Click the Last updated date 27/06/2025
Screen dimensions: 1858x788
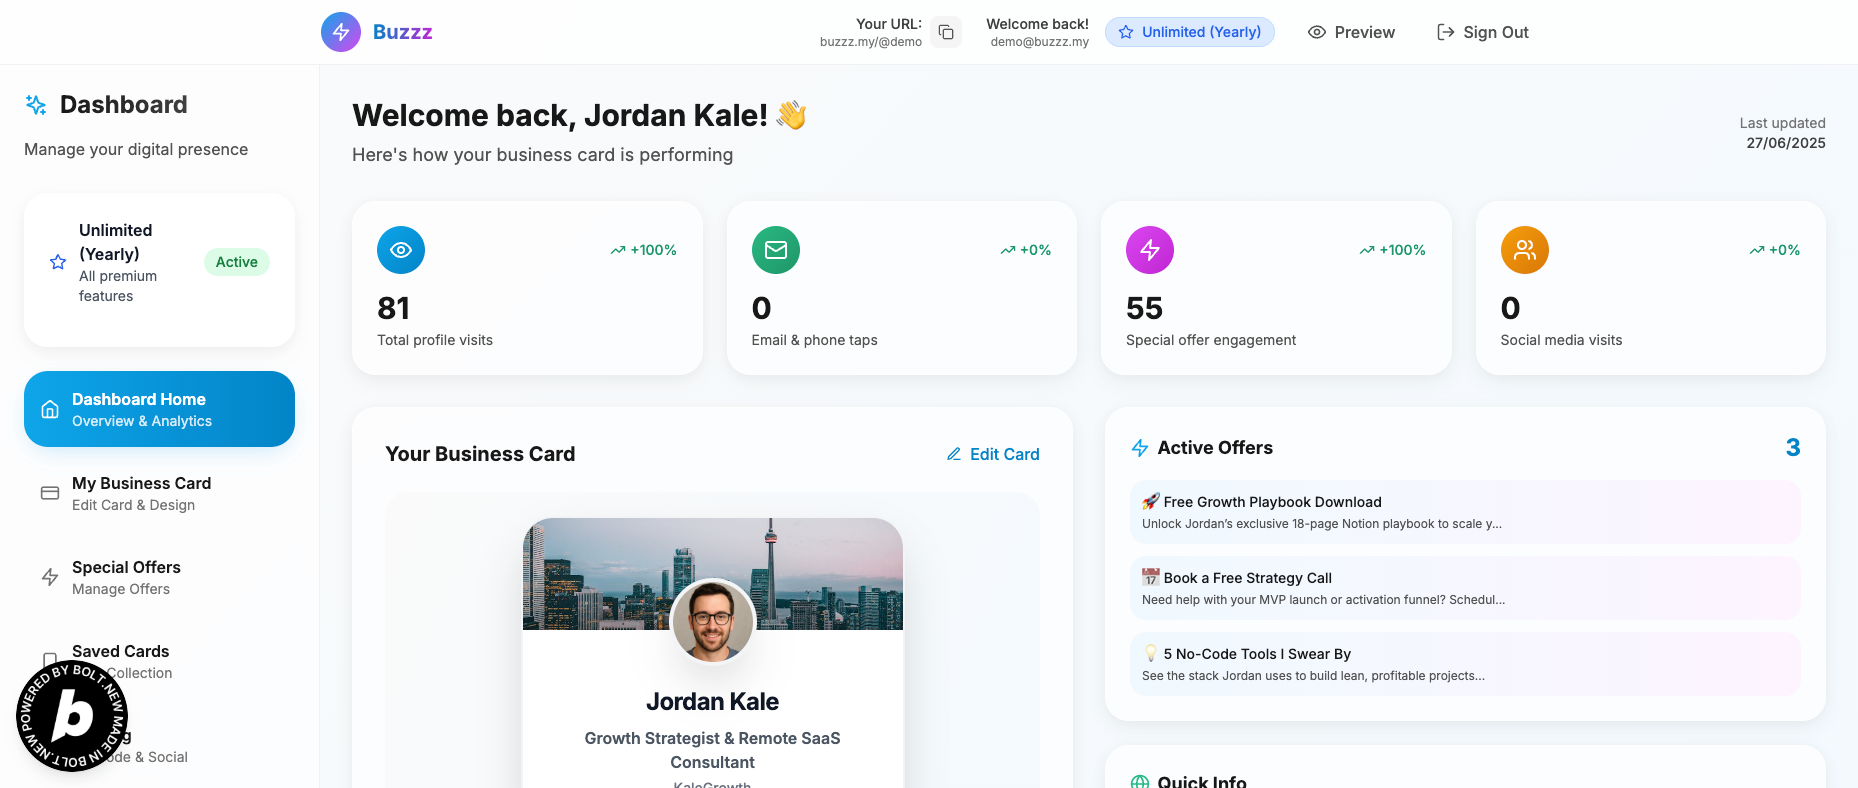click(1786, 143)
